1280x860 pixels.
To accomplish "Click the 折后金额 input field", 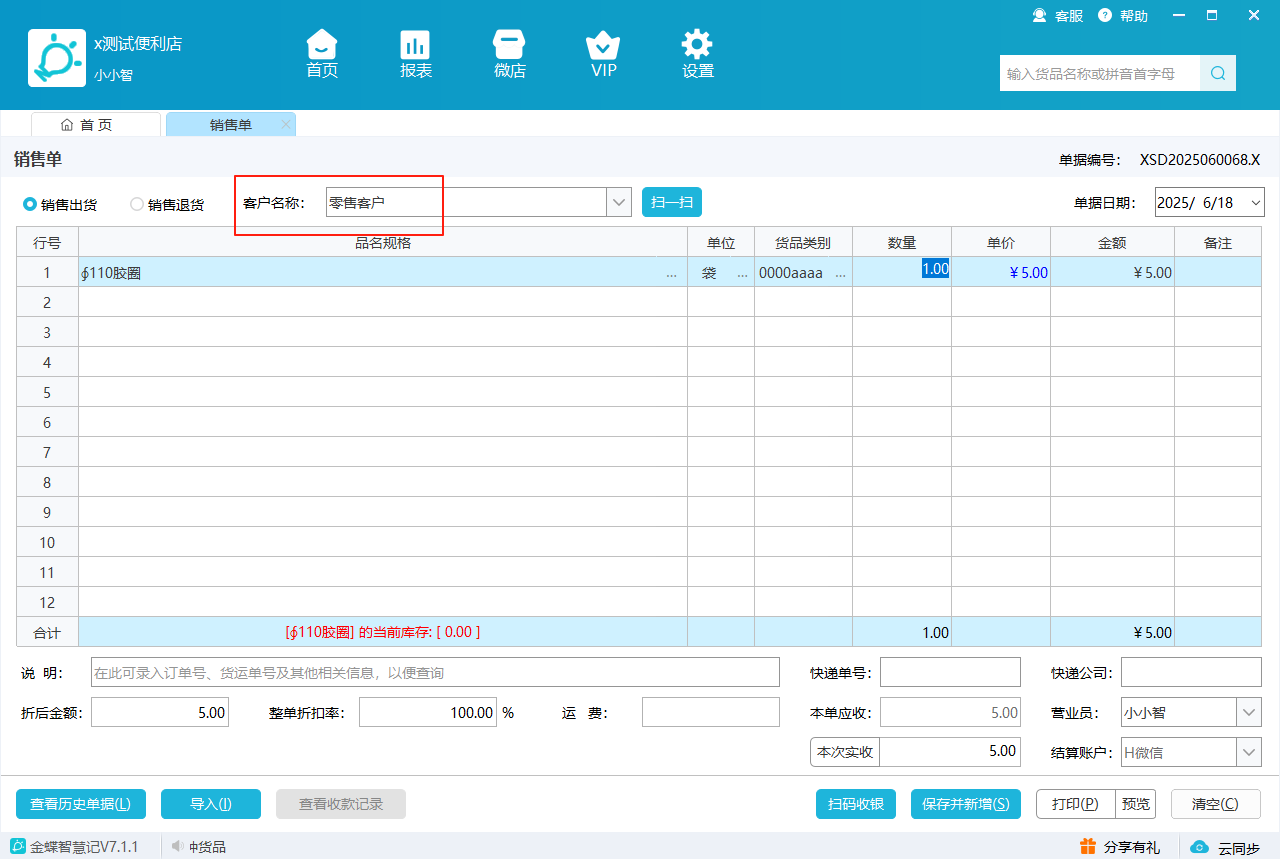I will 160,713.
